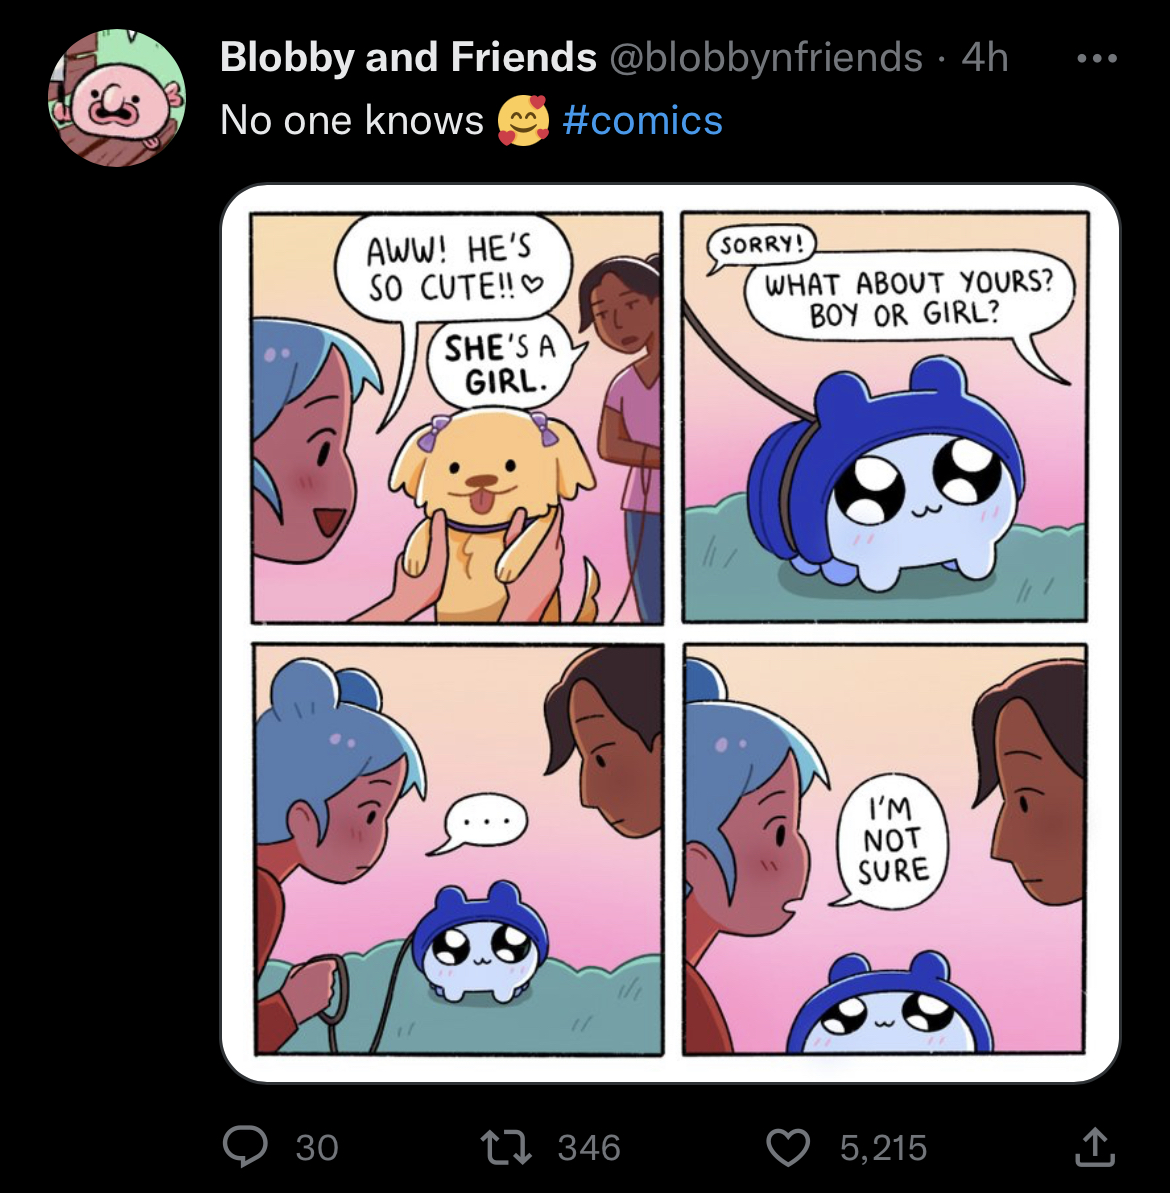
Task: View the 346 retweets count
Action: click(589, 1147)
